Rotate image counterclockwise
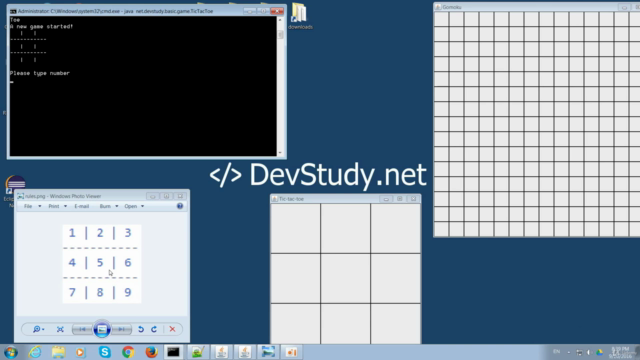This screenshot has width=640, height=360. tap(141, 329)
